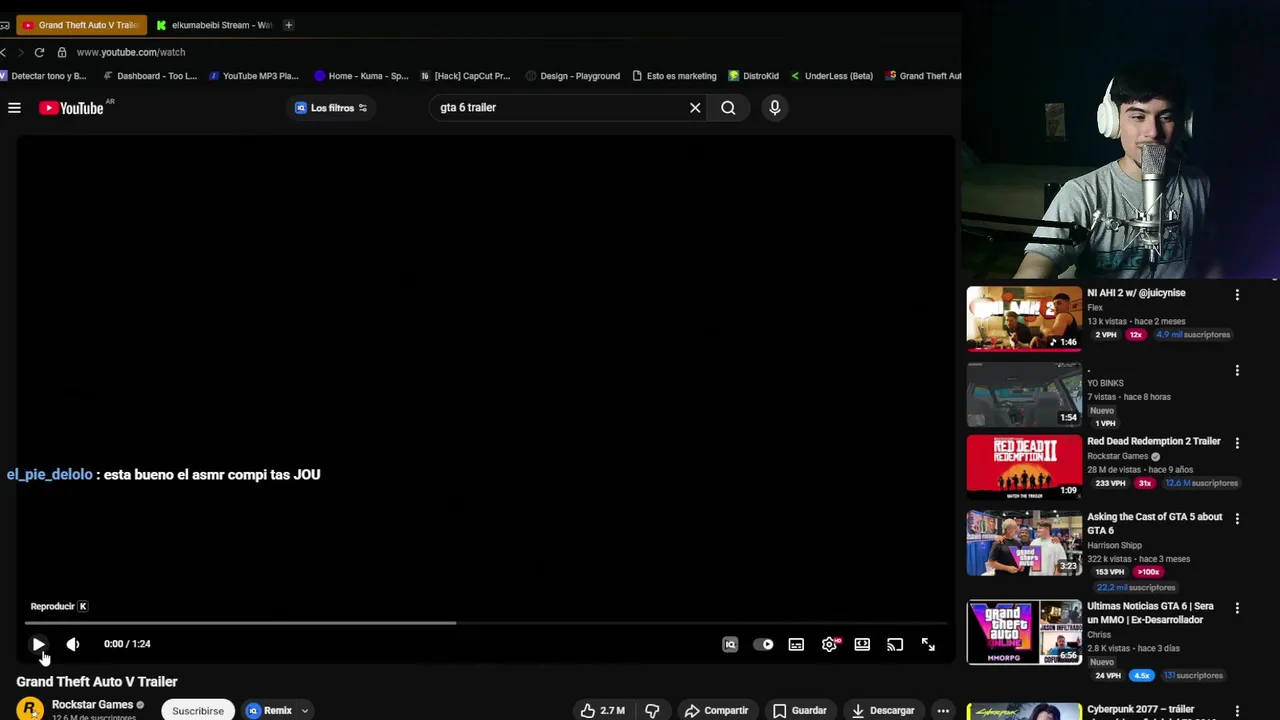Open Rockstar Games channel name link
1280x720 pixels.
[x=92, y=705]
